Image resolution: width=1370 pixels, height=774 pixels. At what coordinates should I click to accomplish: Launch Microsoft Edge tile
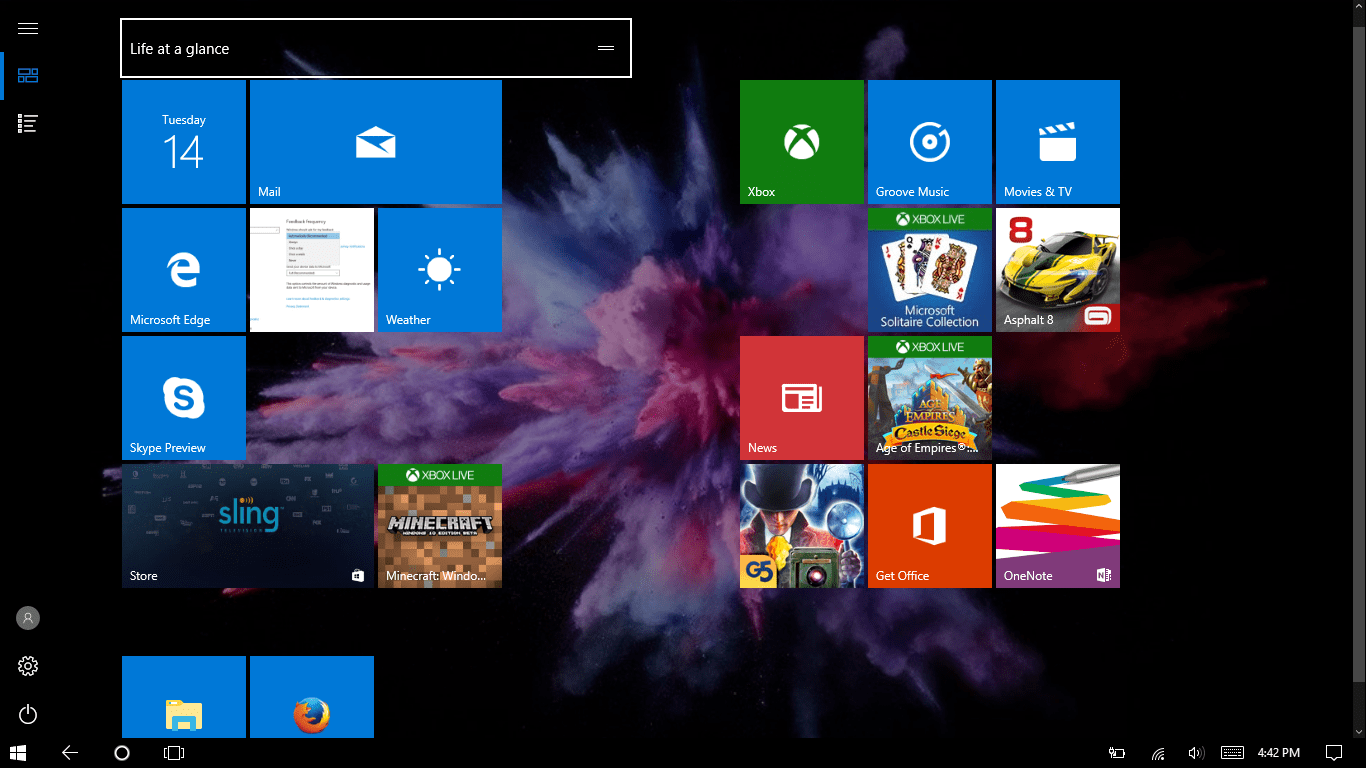[184, 270]
